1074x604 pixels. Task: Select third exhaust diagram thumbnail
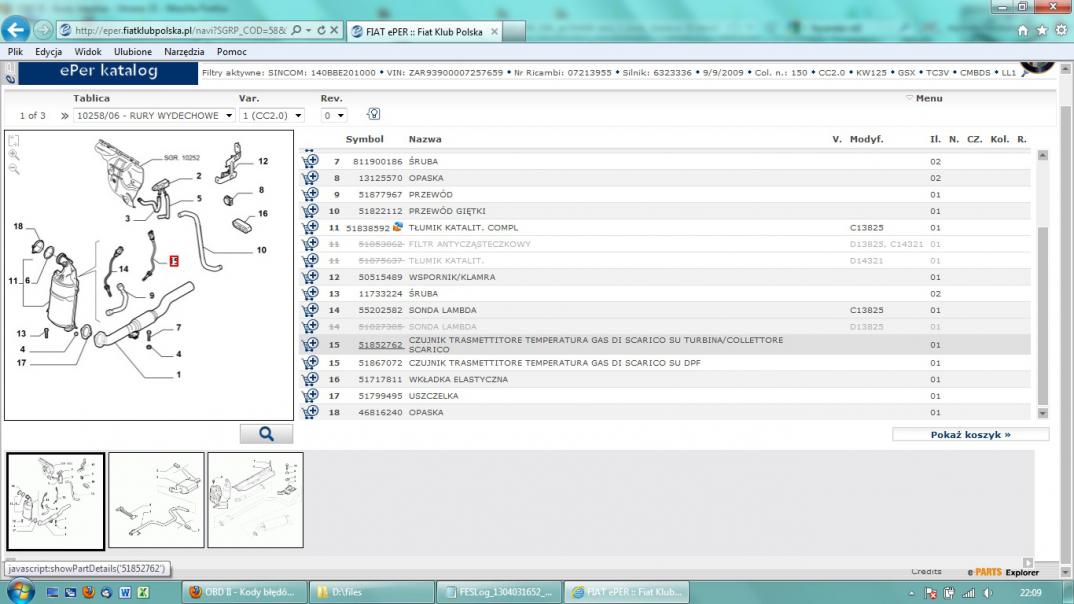pyautogui.click(x=255, y=500)
